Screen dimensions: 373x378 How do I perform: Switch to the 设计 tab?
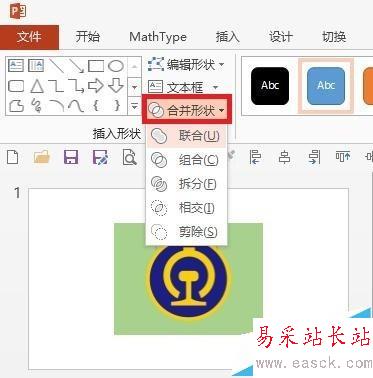281,37
